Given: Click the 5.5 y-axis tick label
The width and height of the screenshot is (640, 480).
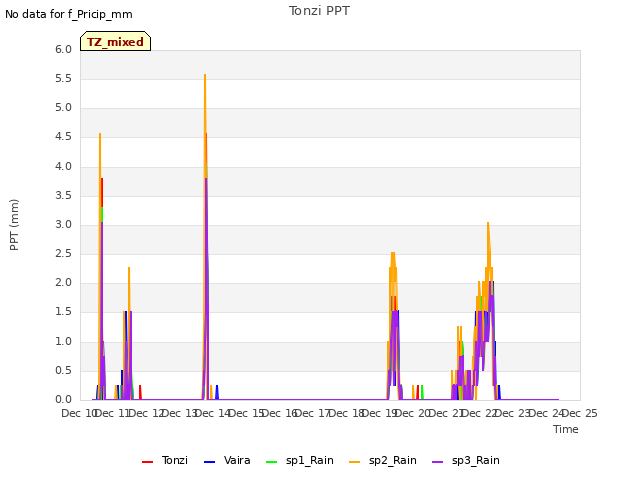Looking at the screenshot, I should click(x=63, y=78).
